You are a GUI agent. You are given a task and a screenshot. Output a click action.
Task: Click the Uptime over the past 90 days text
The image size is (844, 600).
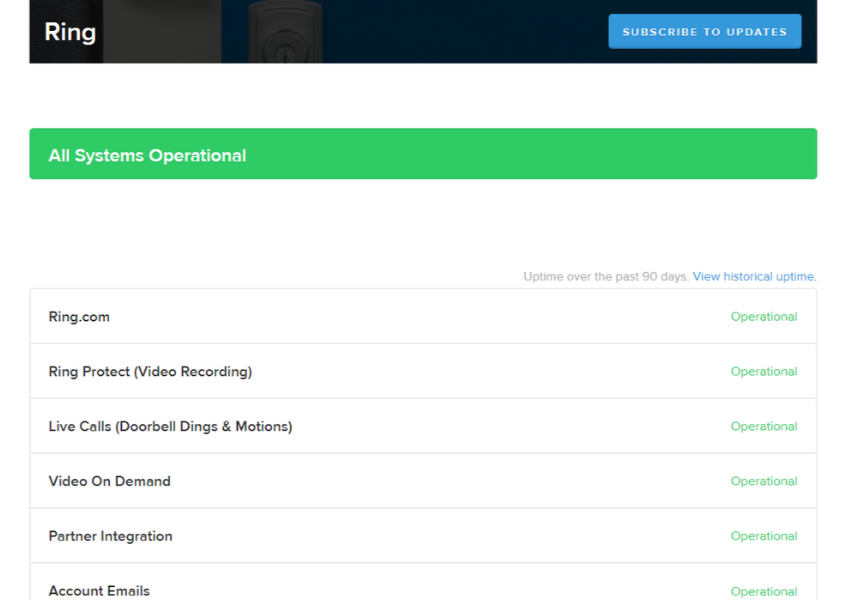[606, 277]
